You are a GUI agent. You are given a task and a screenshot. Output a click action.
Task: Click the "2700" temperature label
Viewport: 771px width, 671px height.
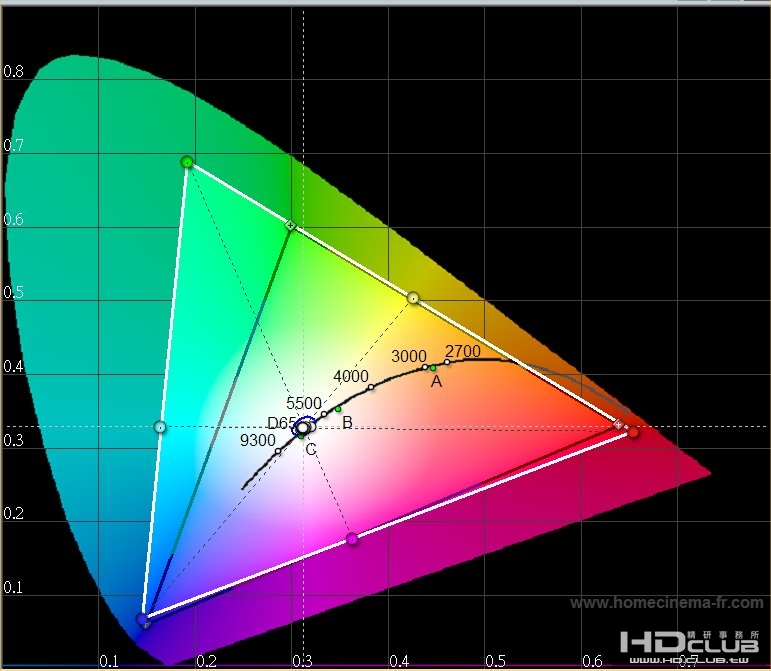click(463, 351)
